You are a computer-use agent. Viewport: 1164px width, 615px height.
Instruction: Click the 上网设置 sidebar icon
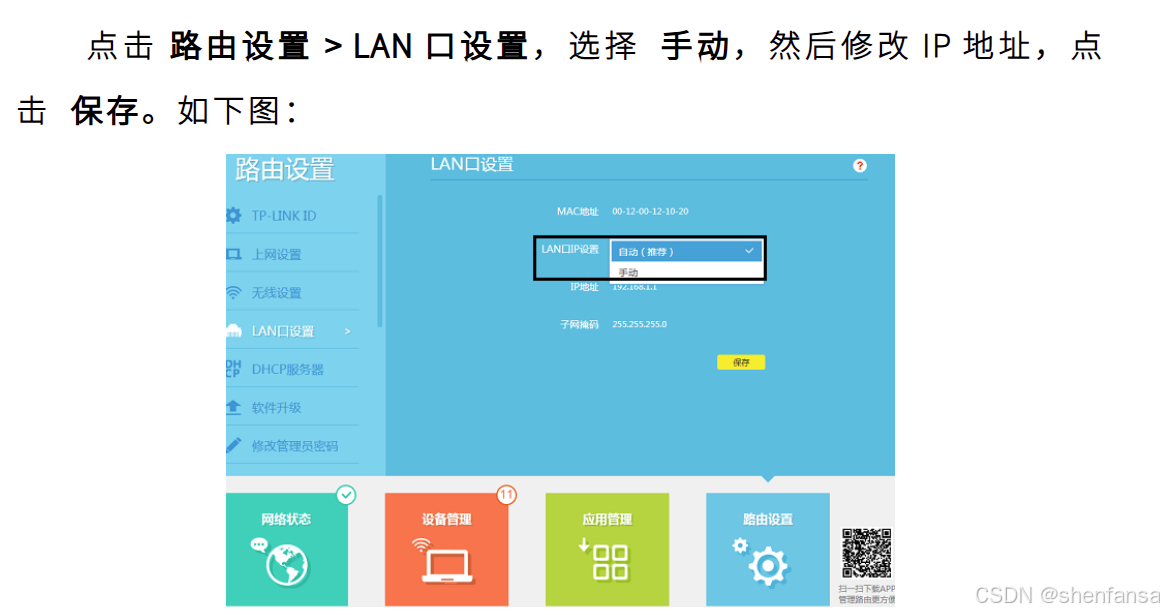[234, 253]
